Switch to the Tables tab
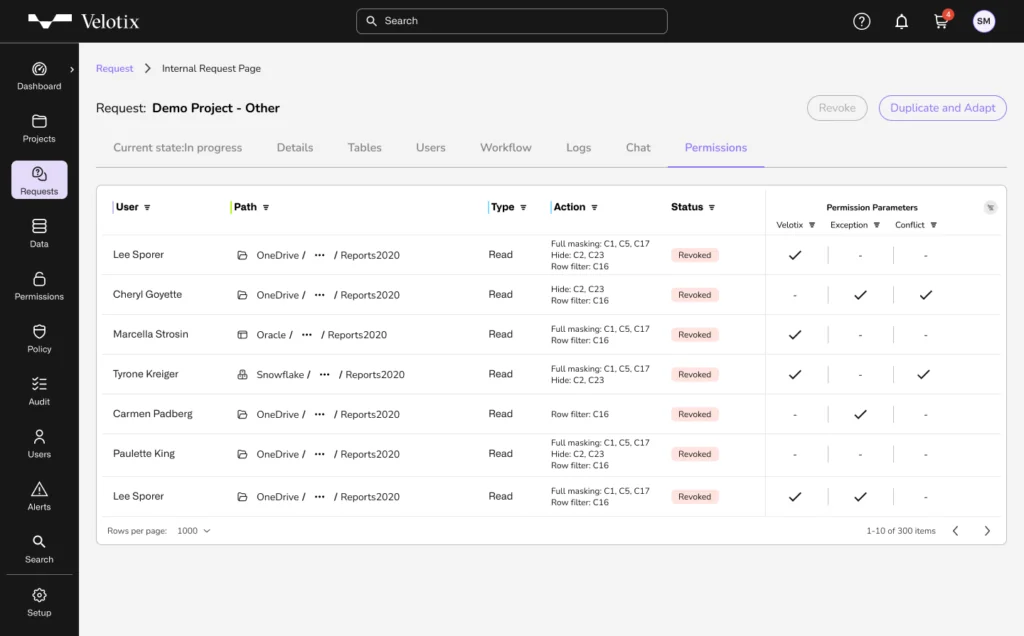 click(364, 148)
